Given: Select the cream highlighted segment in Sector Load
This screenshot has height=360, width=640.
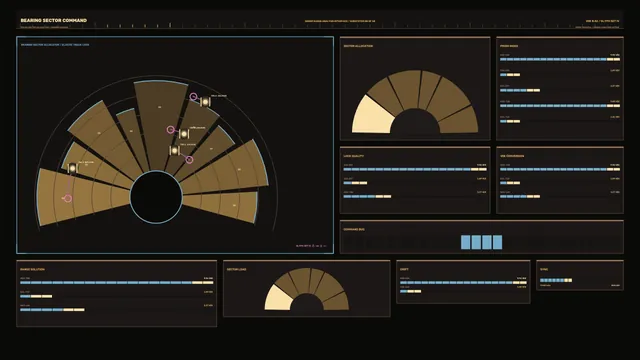Looking at the screenshot, I should coord(278,298).
